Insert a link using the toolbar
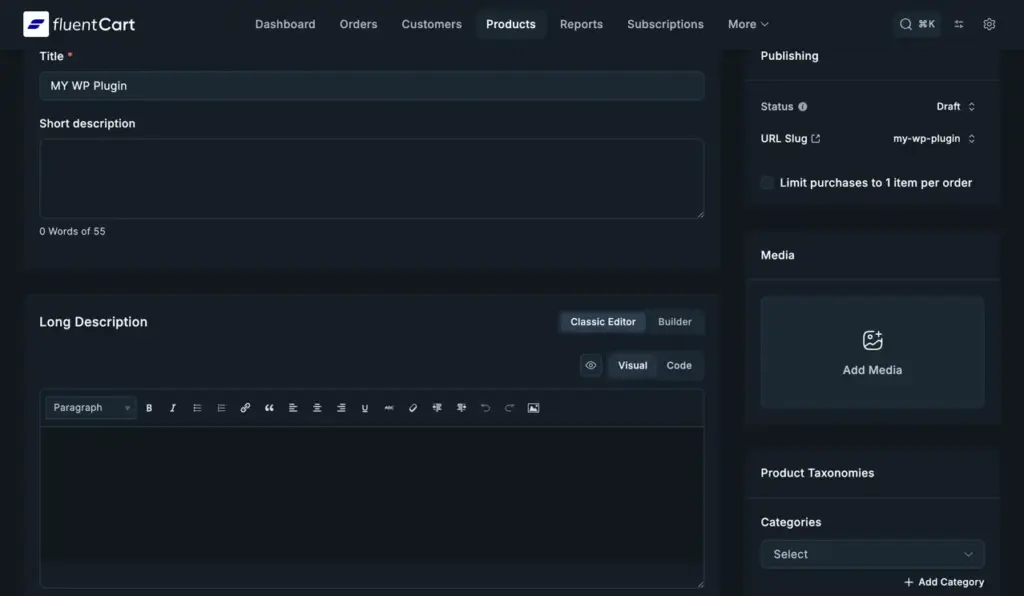Viewport: 1024px width, 596px height. [245, 408]
